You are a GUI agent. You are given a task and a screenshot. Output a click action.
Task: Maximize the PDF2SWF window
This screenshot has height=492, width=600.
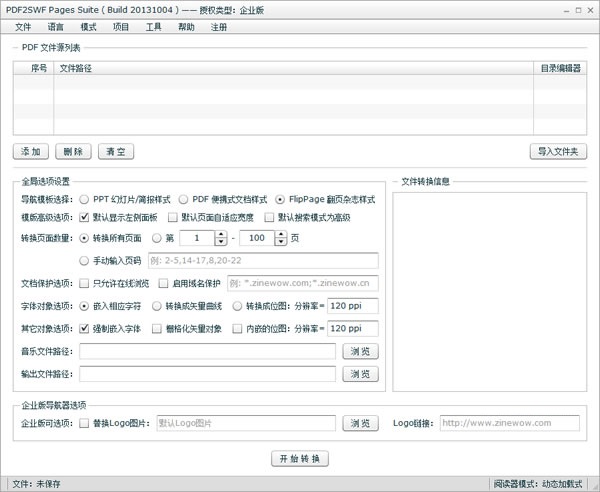(x=578, y=10)
